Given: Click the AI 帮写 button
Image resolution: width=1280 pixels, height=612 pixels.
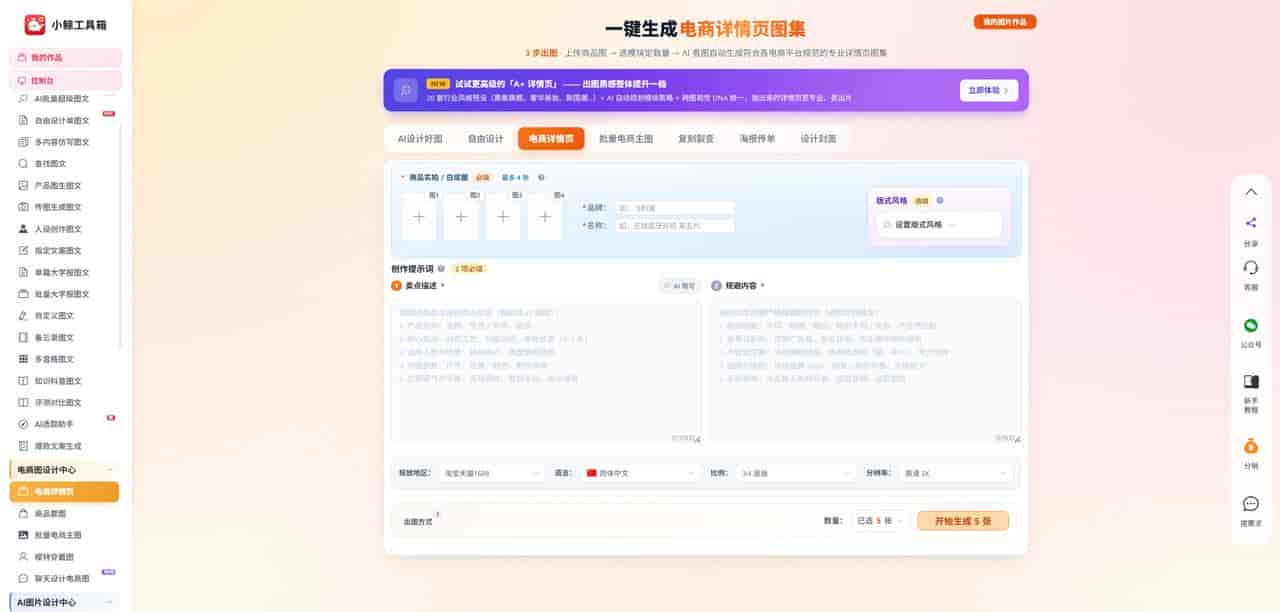Looking at the screenshot, I should click(679, 286).
